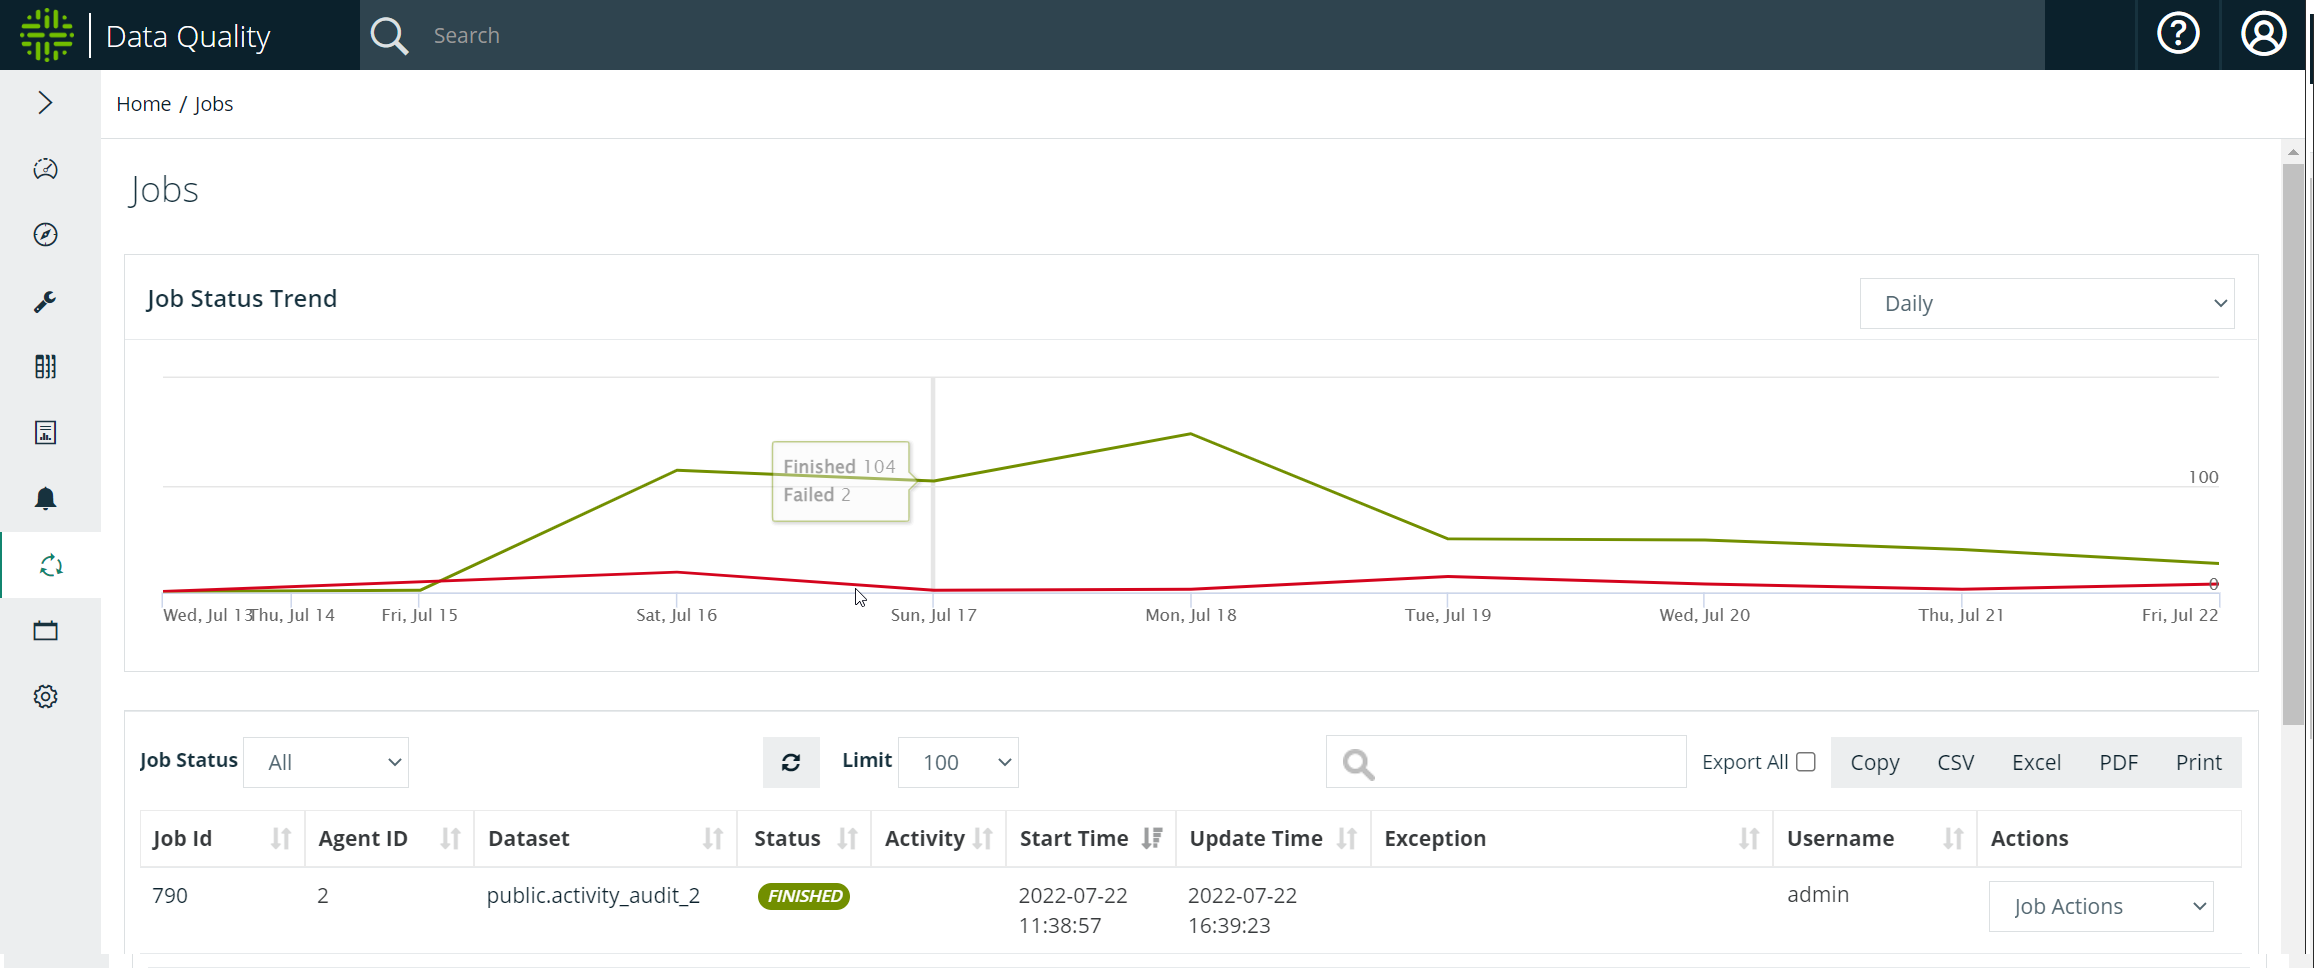Screen dimensions: 2314x968
Task: Open the alerts bell icon in sidebar
Action: tap(45, 498)
